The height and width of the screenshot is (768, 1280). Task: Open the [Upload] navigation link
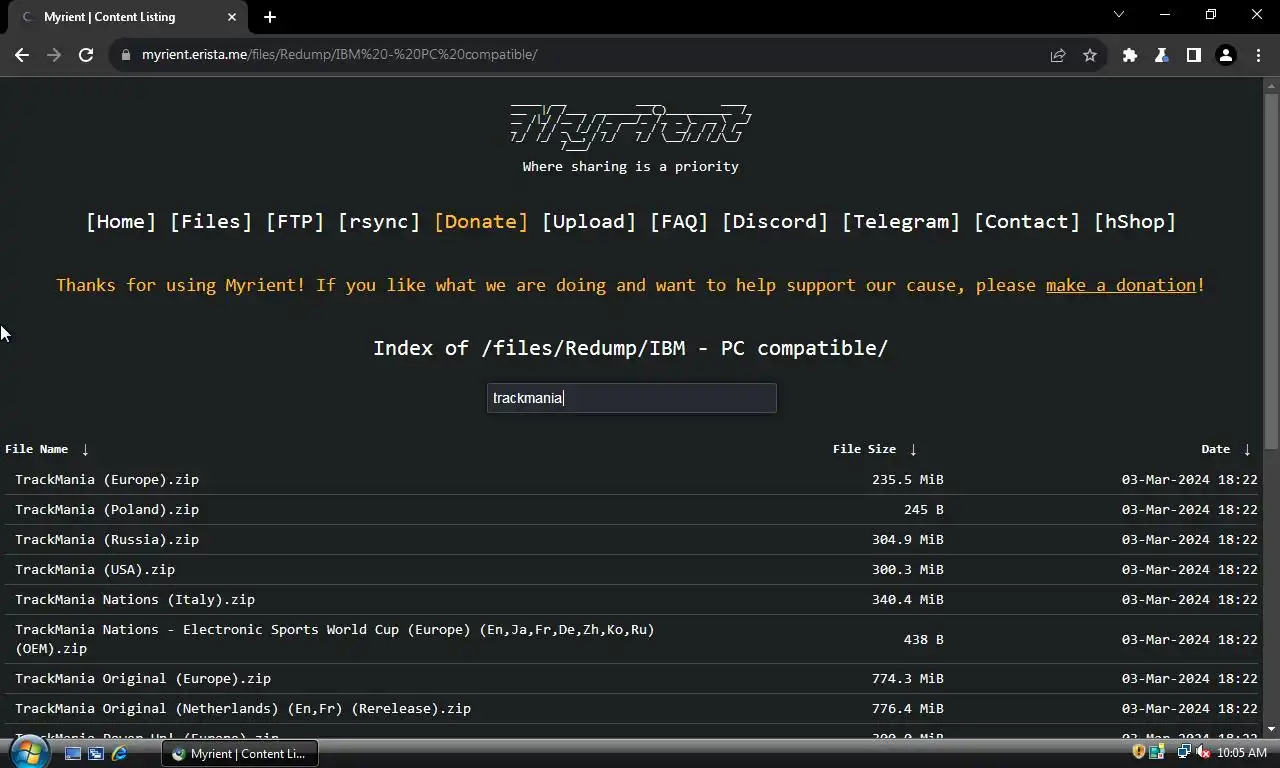589,222
